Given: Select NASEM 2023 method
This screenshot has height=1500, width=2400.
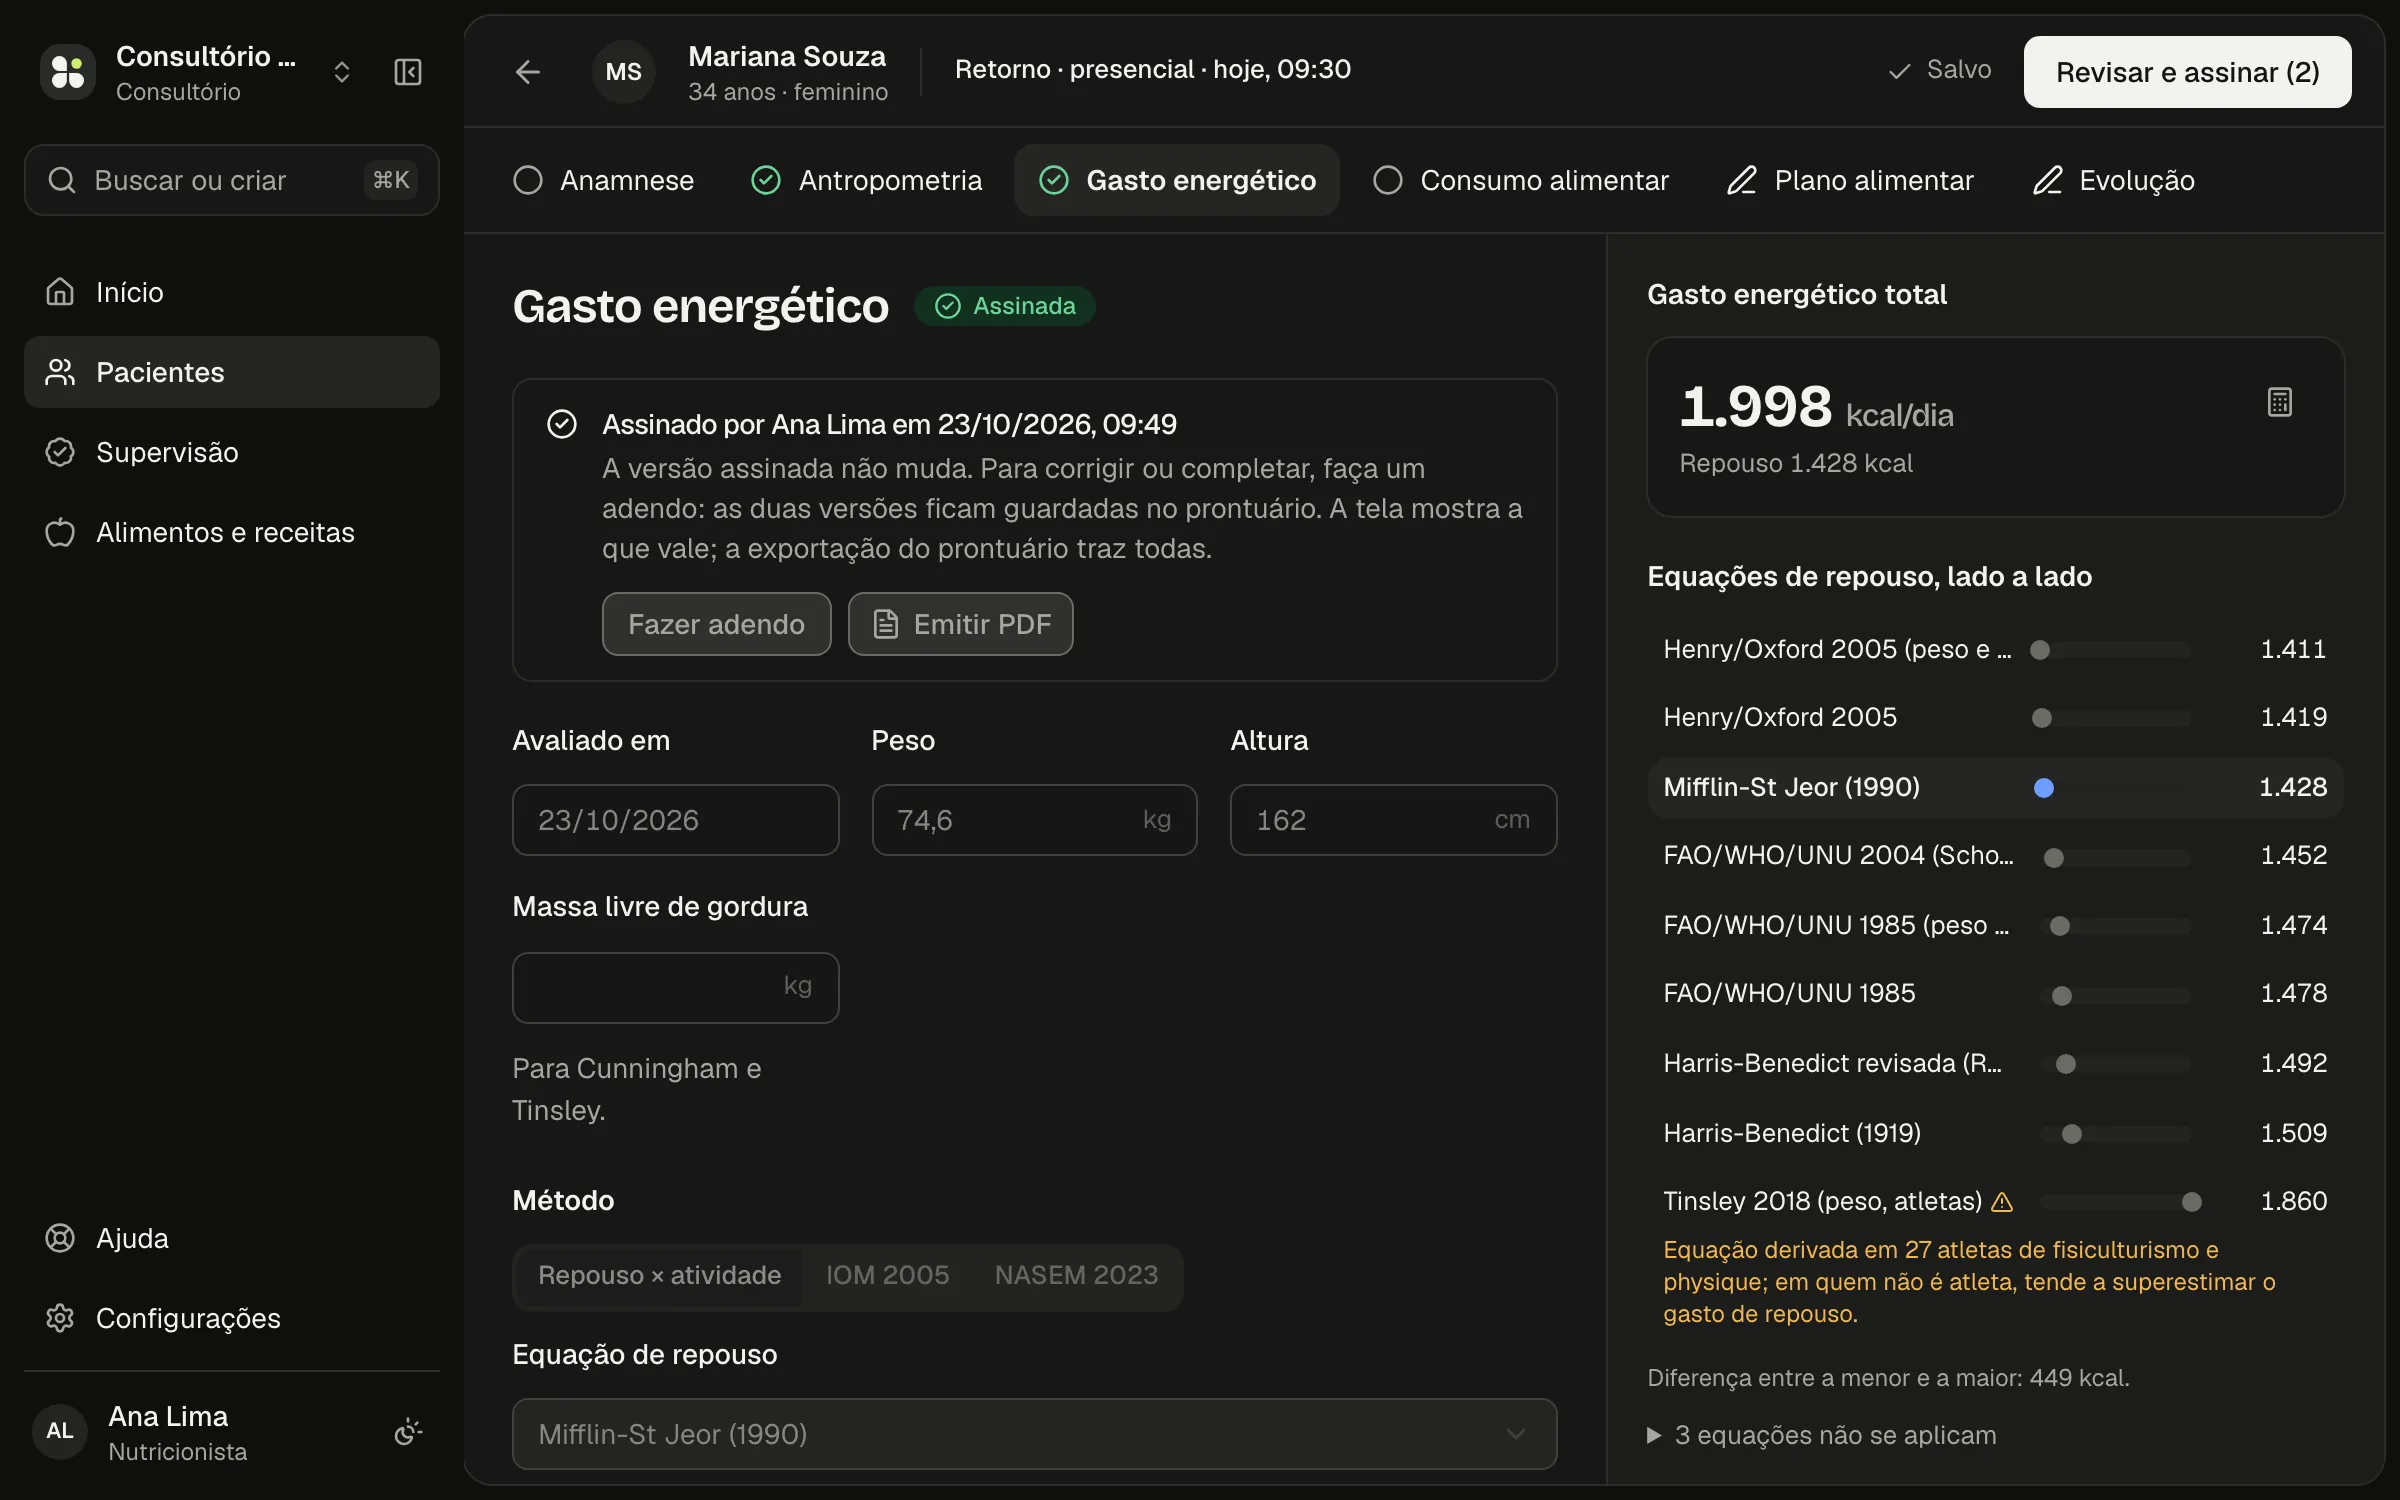Looking at the screenshot, I should 1076,1276.
